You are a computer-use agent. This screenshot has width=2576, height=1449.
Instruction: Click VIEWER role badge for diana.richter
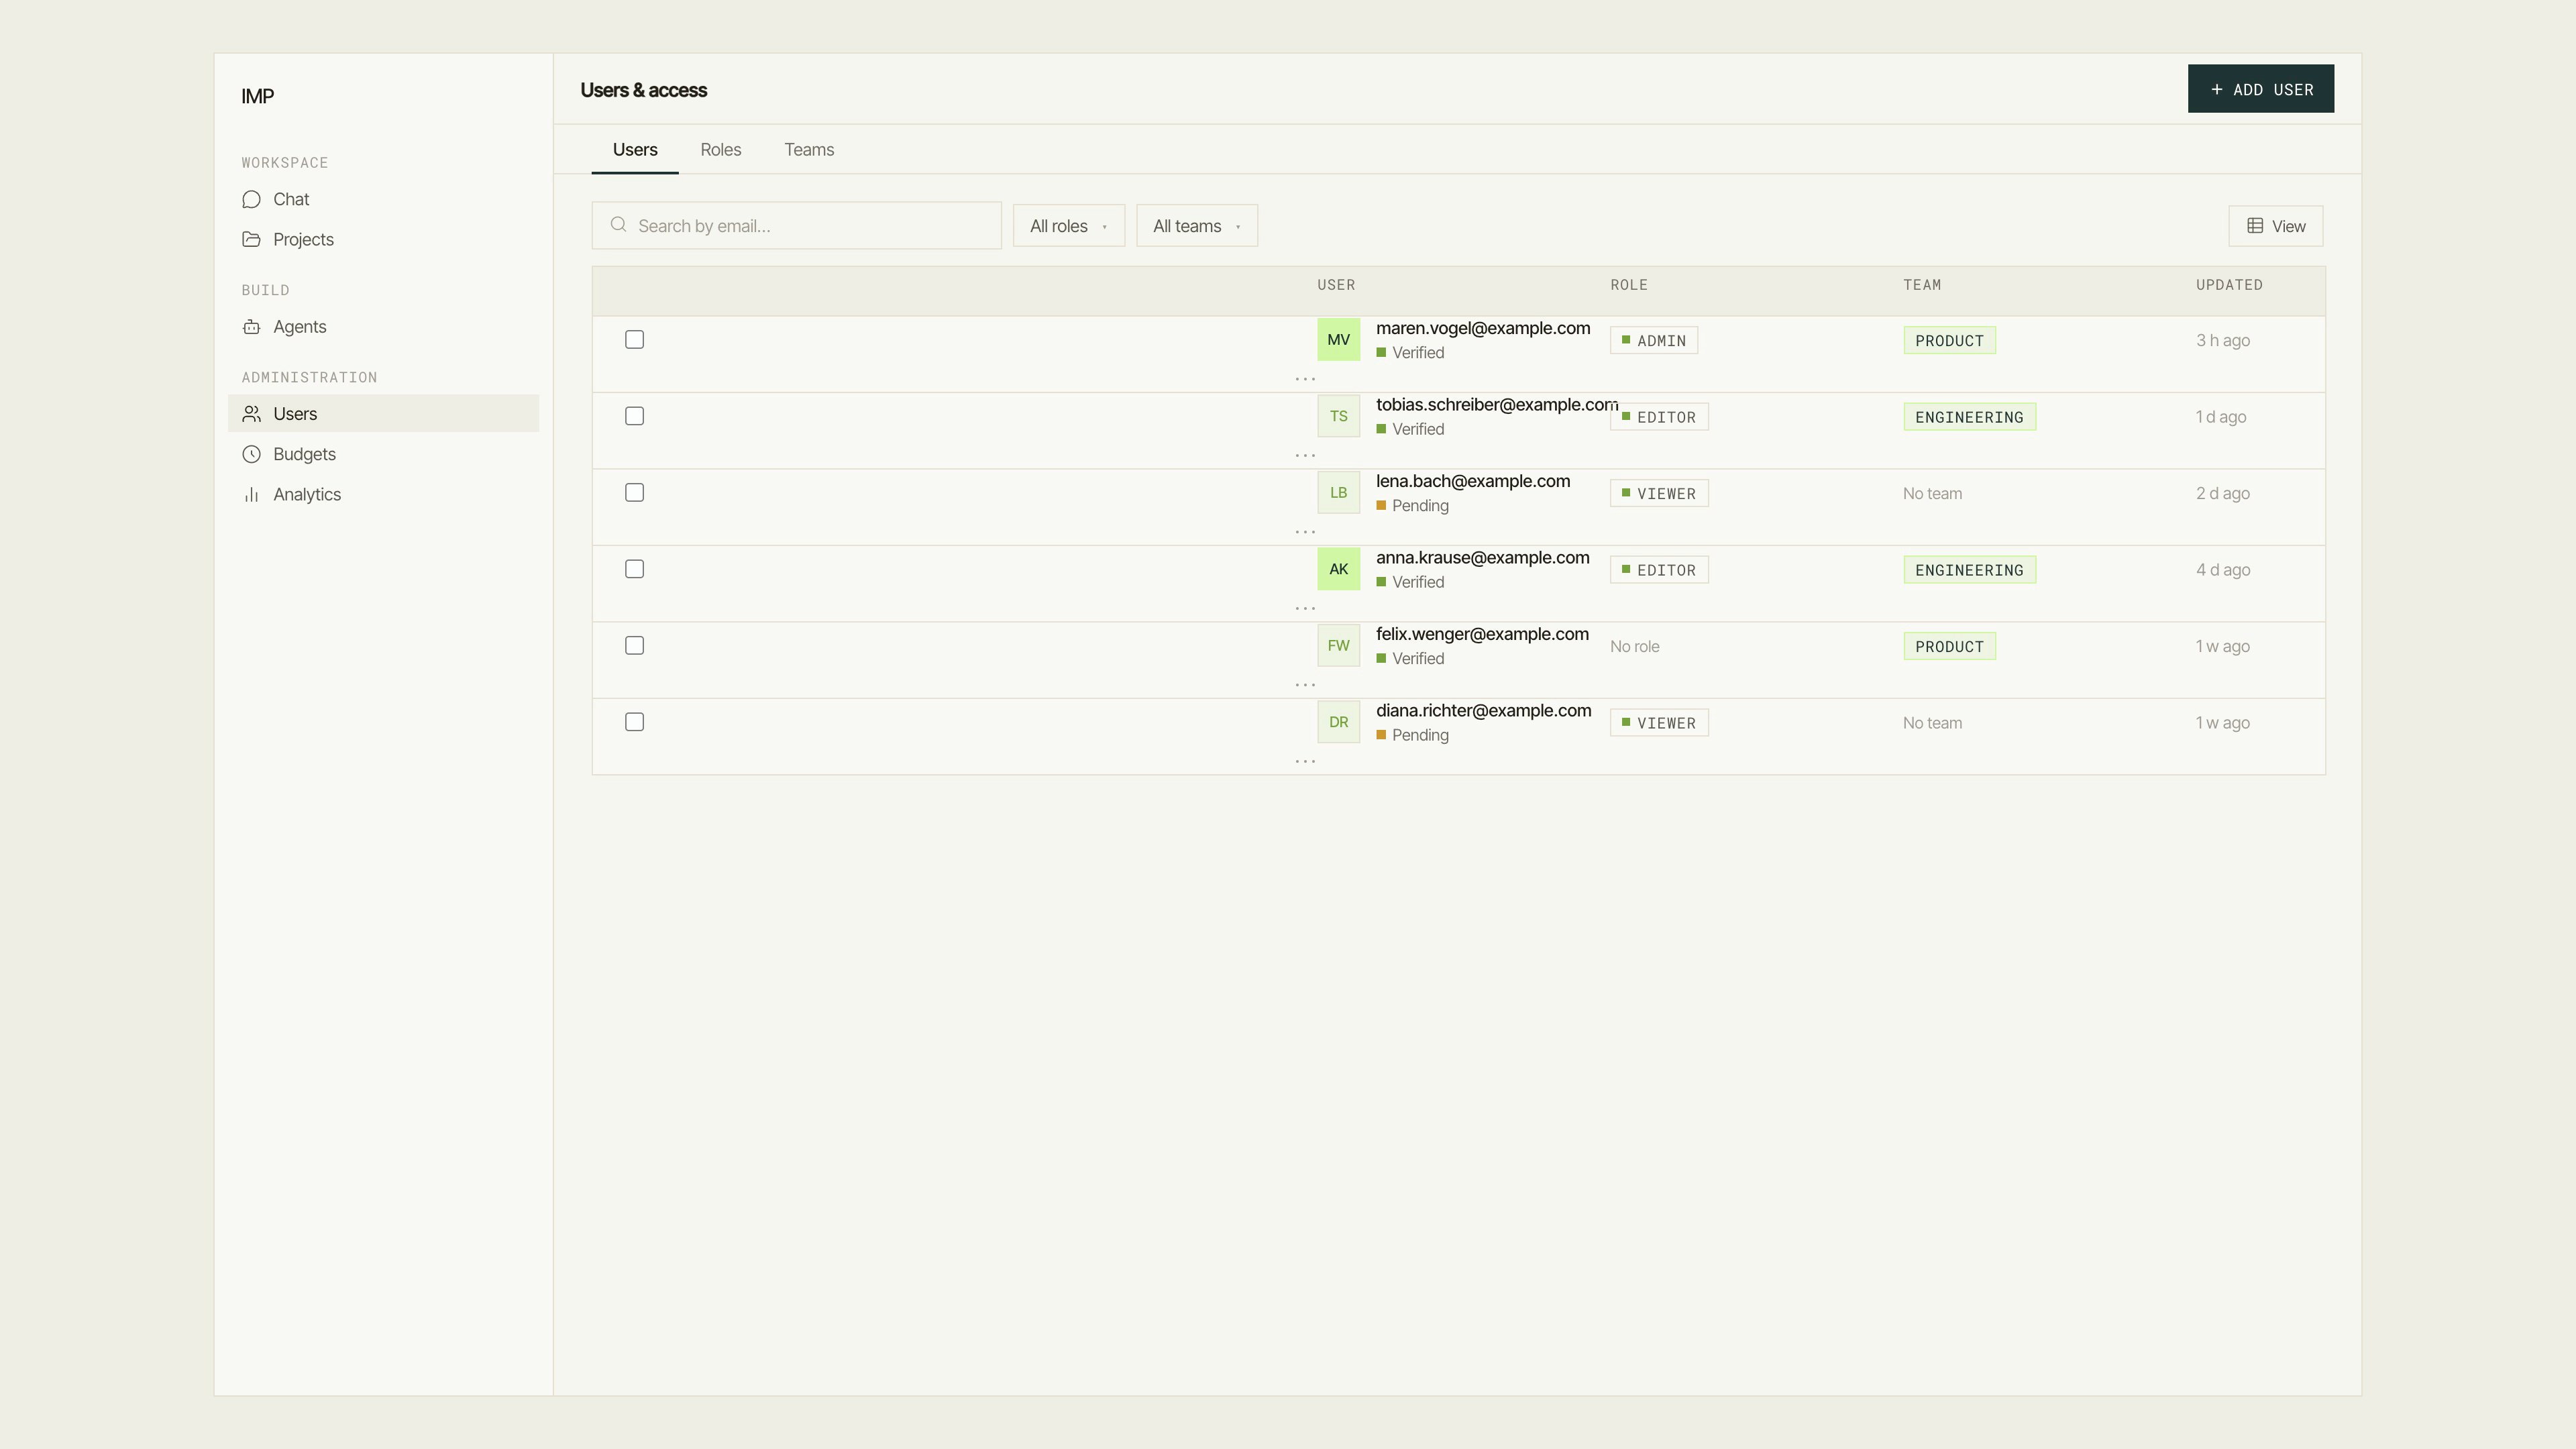coord(1659,723)
